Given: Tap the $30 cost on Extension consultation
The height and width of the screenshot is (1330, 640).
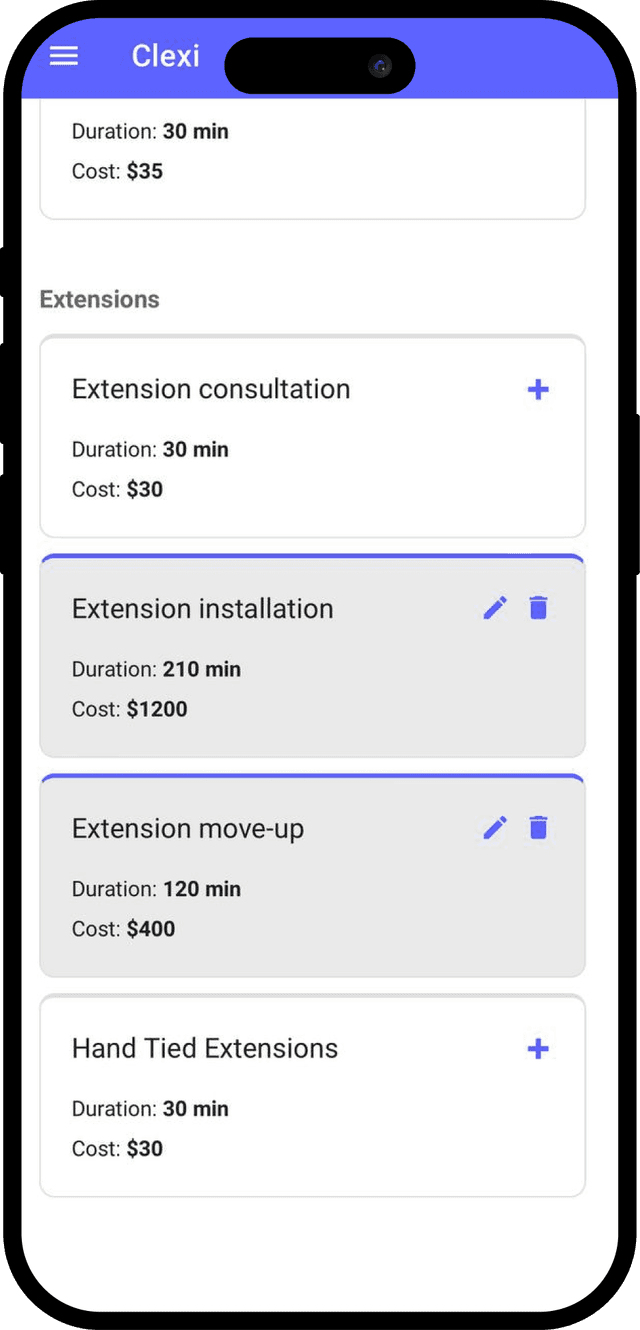Looking at the screenshot, I should pyautogui.click(x=145, y=489).
